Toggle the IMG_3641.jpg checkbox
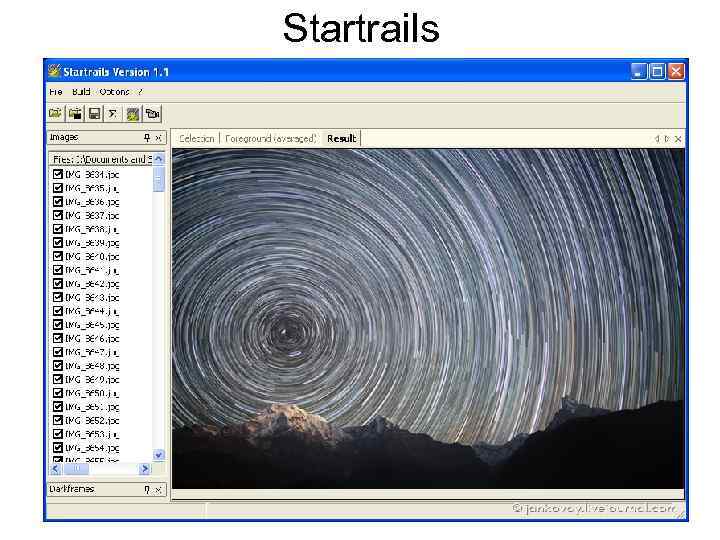Screen dimensions: 720x540 pos(58,270)
